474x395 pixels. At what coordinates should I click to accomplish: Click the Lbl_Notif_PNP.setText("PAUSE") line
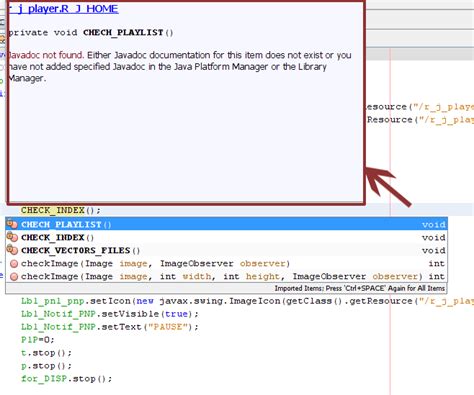tap(110, 327)
